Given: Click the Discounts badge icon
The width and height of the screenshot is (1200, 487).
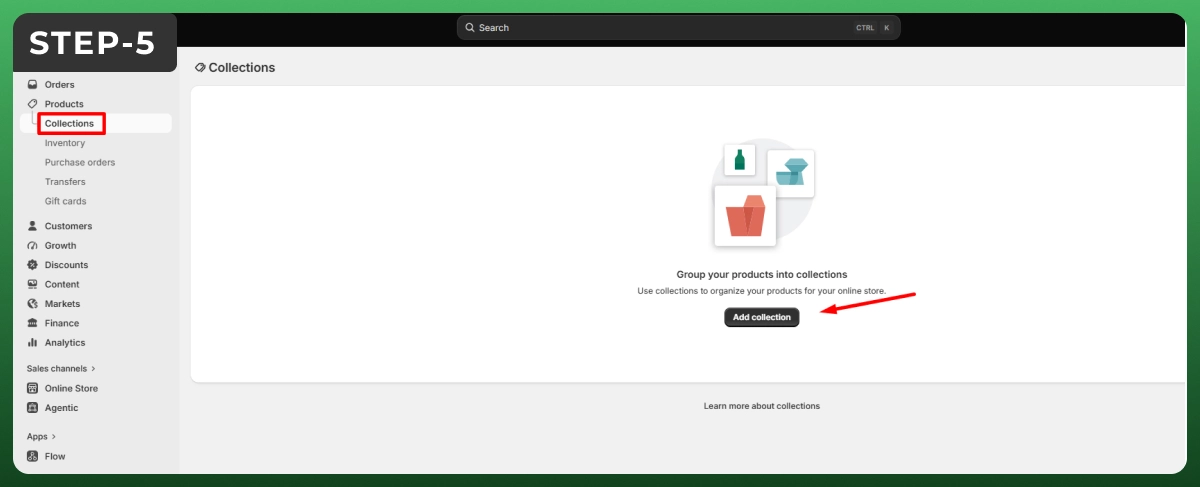Looking at the screenshot, I should pos(33,265).
